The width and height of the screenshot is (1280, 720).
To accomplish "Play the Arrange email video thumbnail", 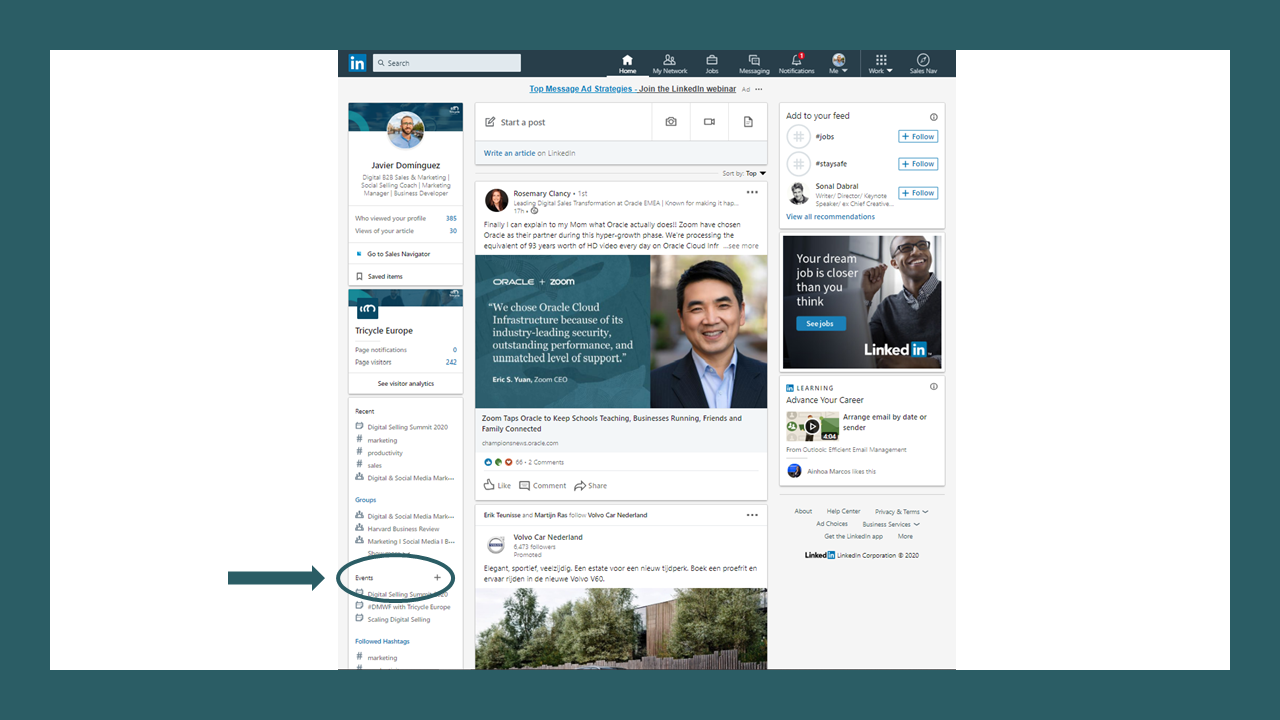I will tap(812, 426).
